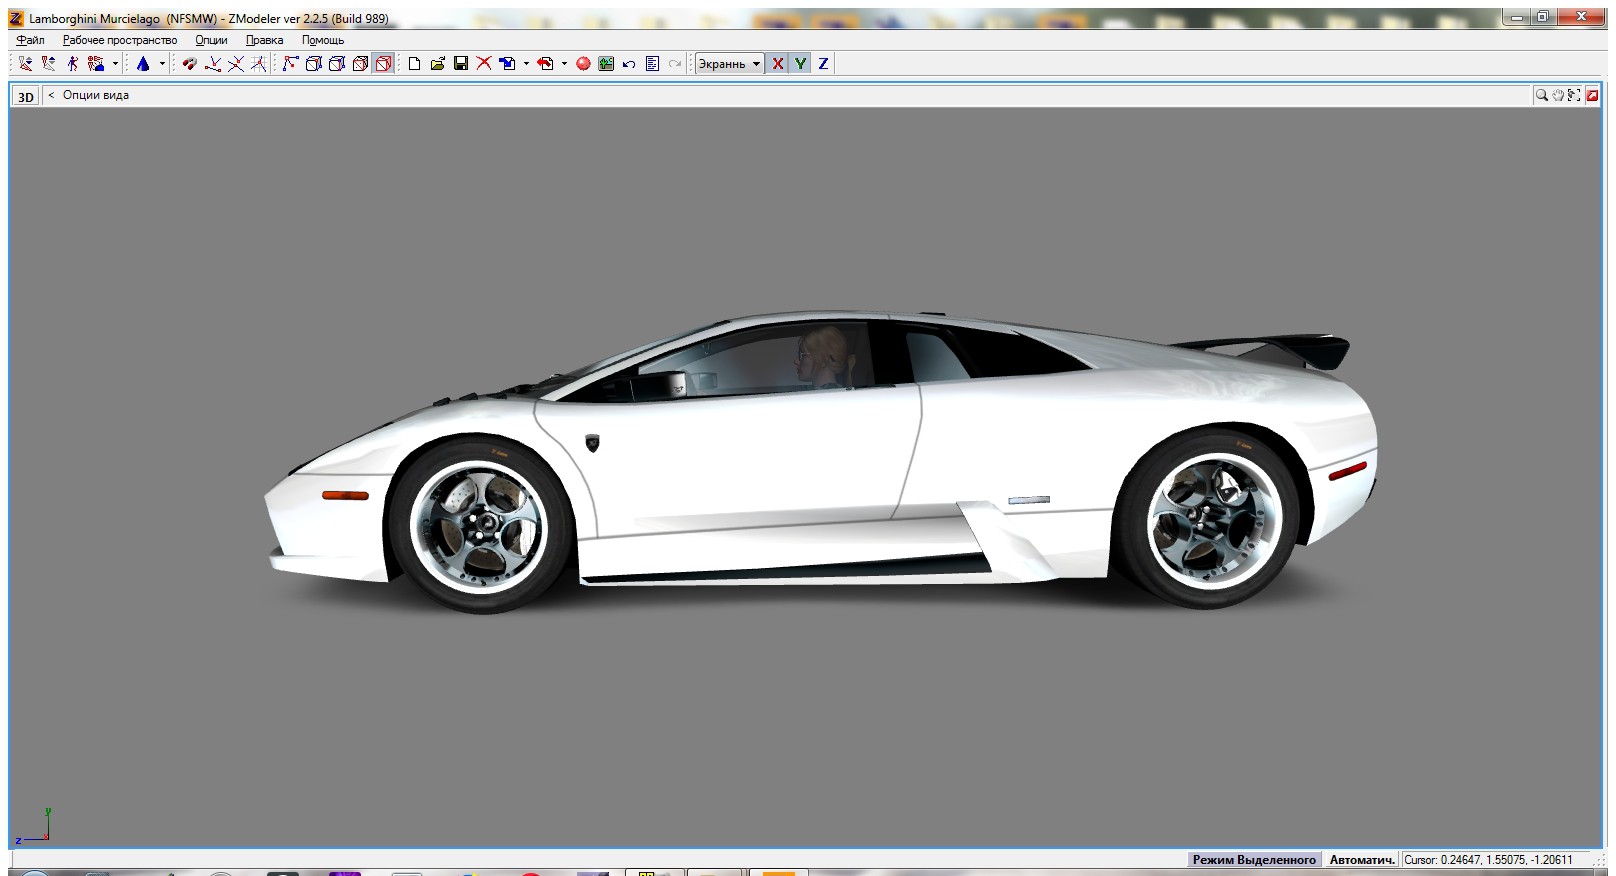Click the red sphere icon in toolbar
The width and height of the screenshot is (1616, 876).
[x=583, y=64]
